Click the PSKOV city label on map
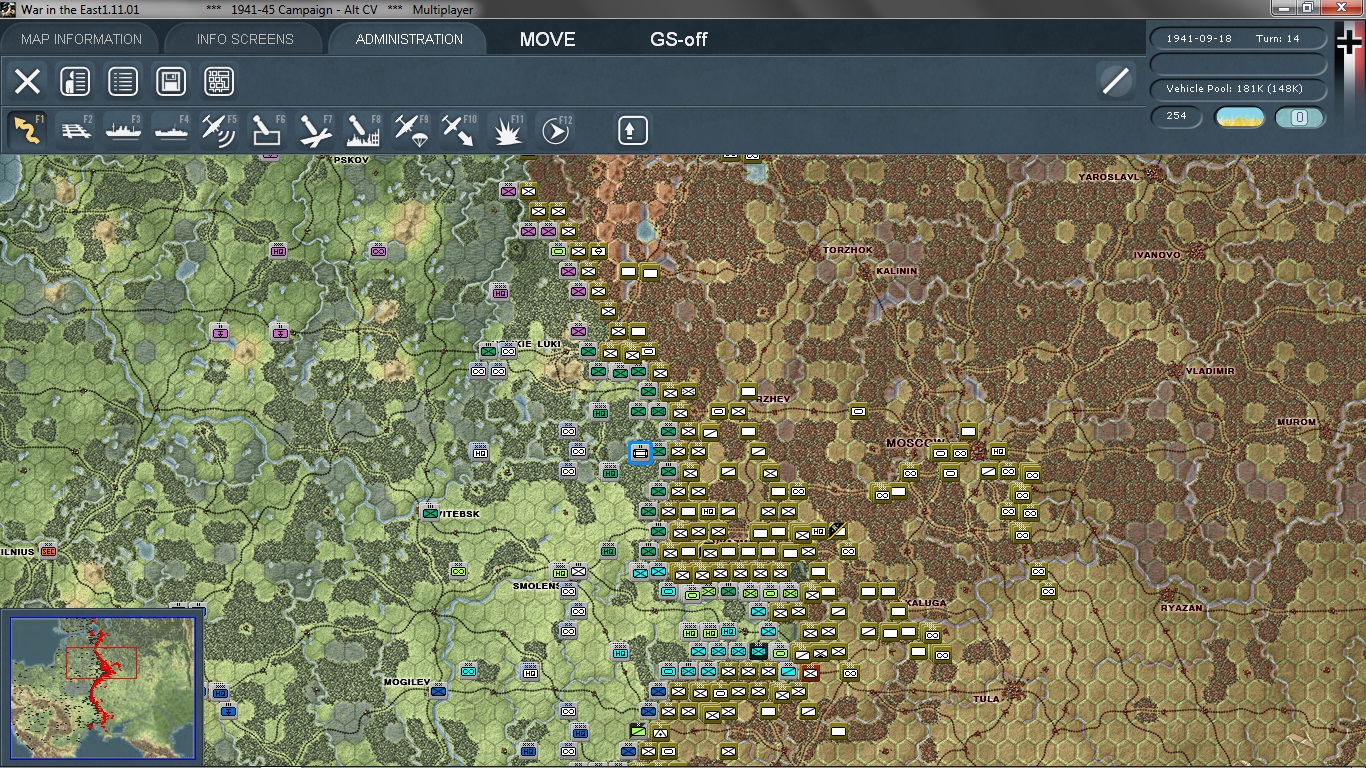This screenshot has width=1366, height=768. [x=351, y=160]
